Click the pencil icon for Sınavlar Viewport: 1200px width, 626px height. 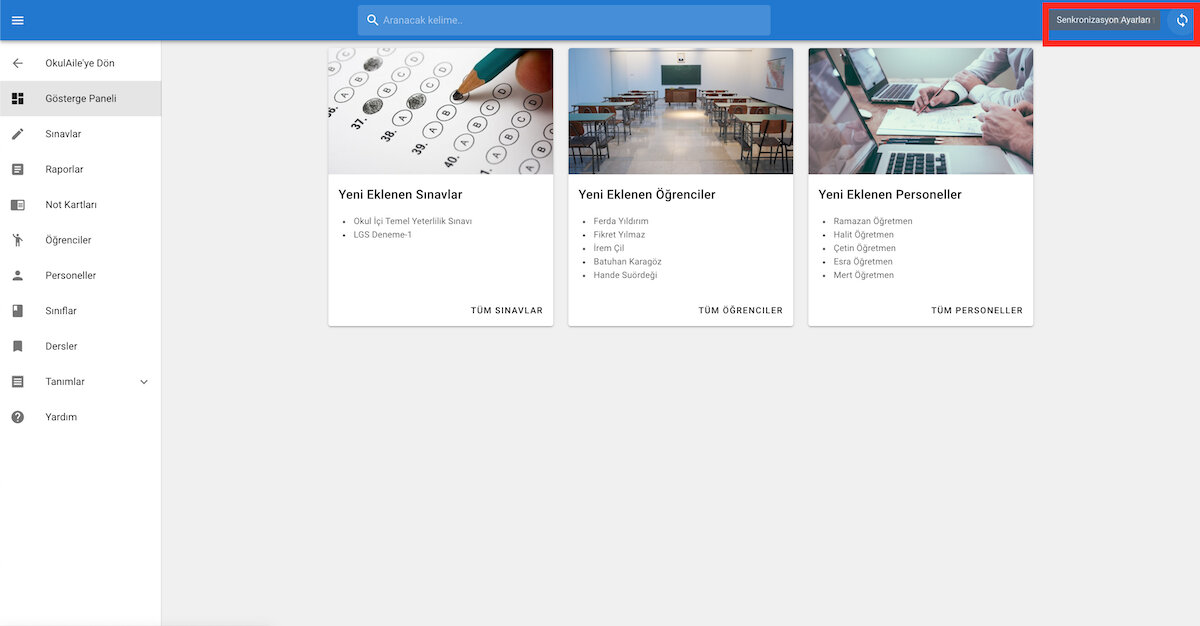pos(17,134)
